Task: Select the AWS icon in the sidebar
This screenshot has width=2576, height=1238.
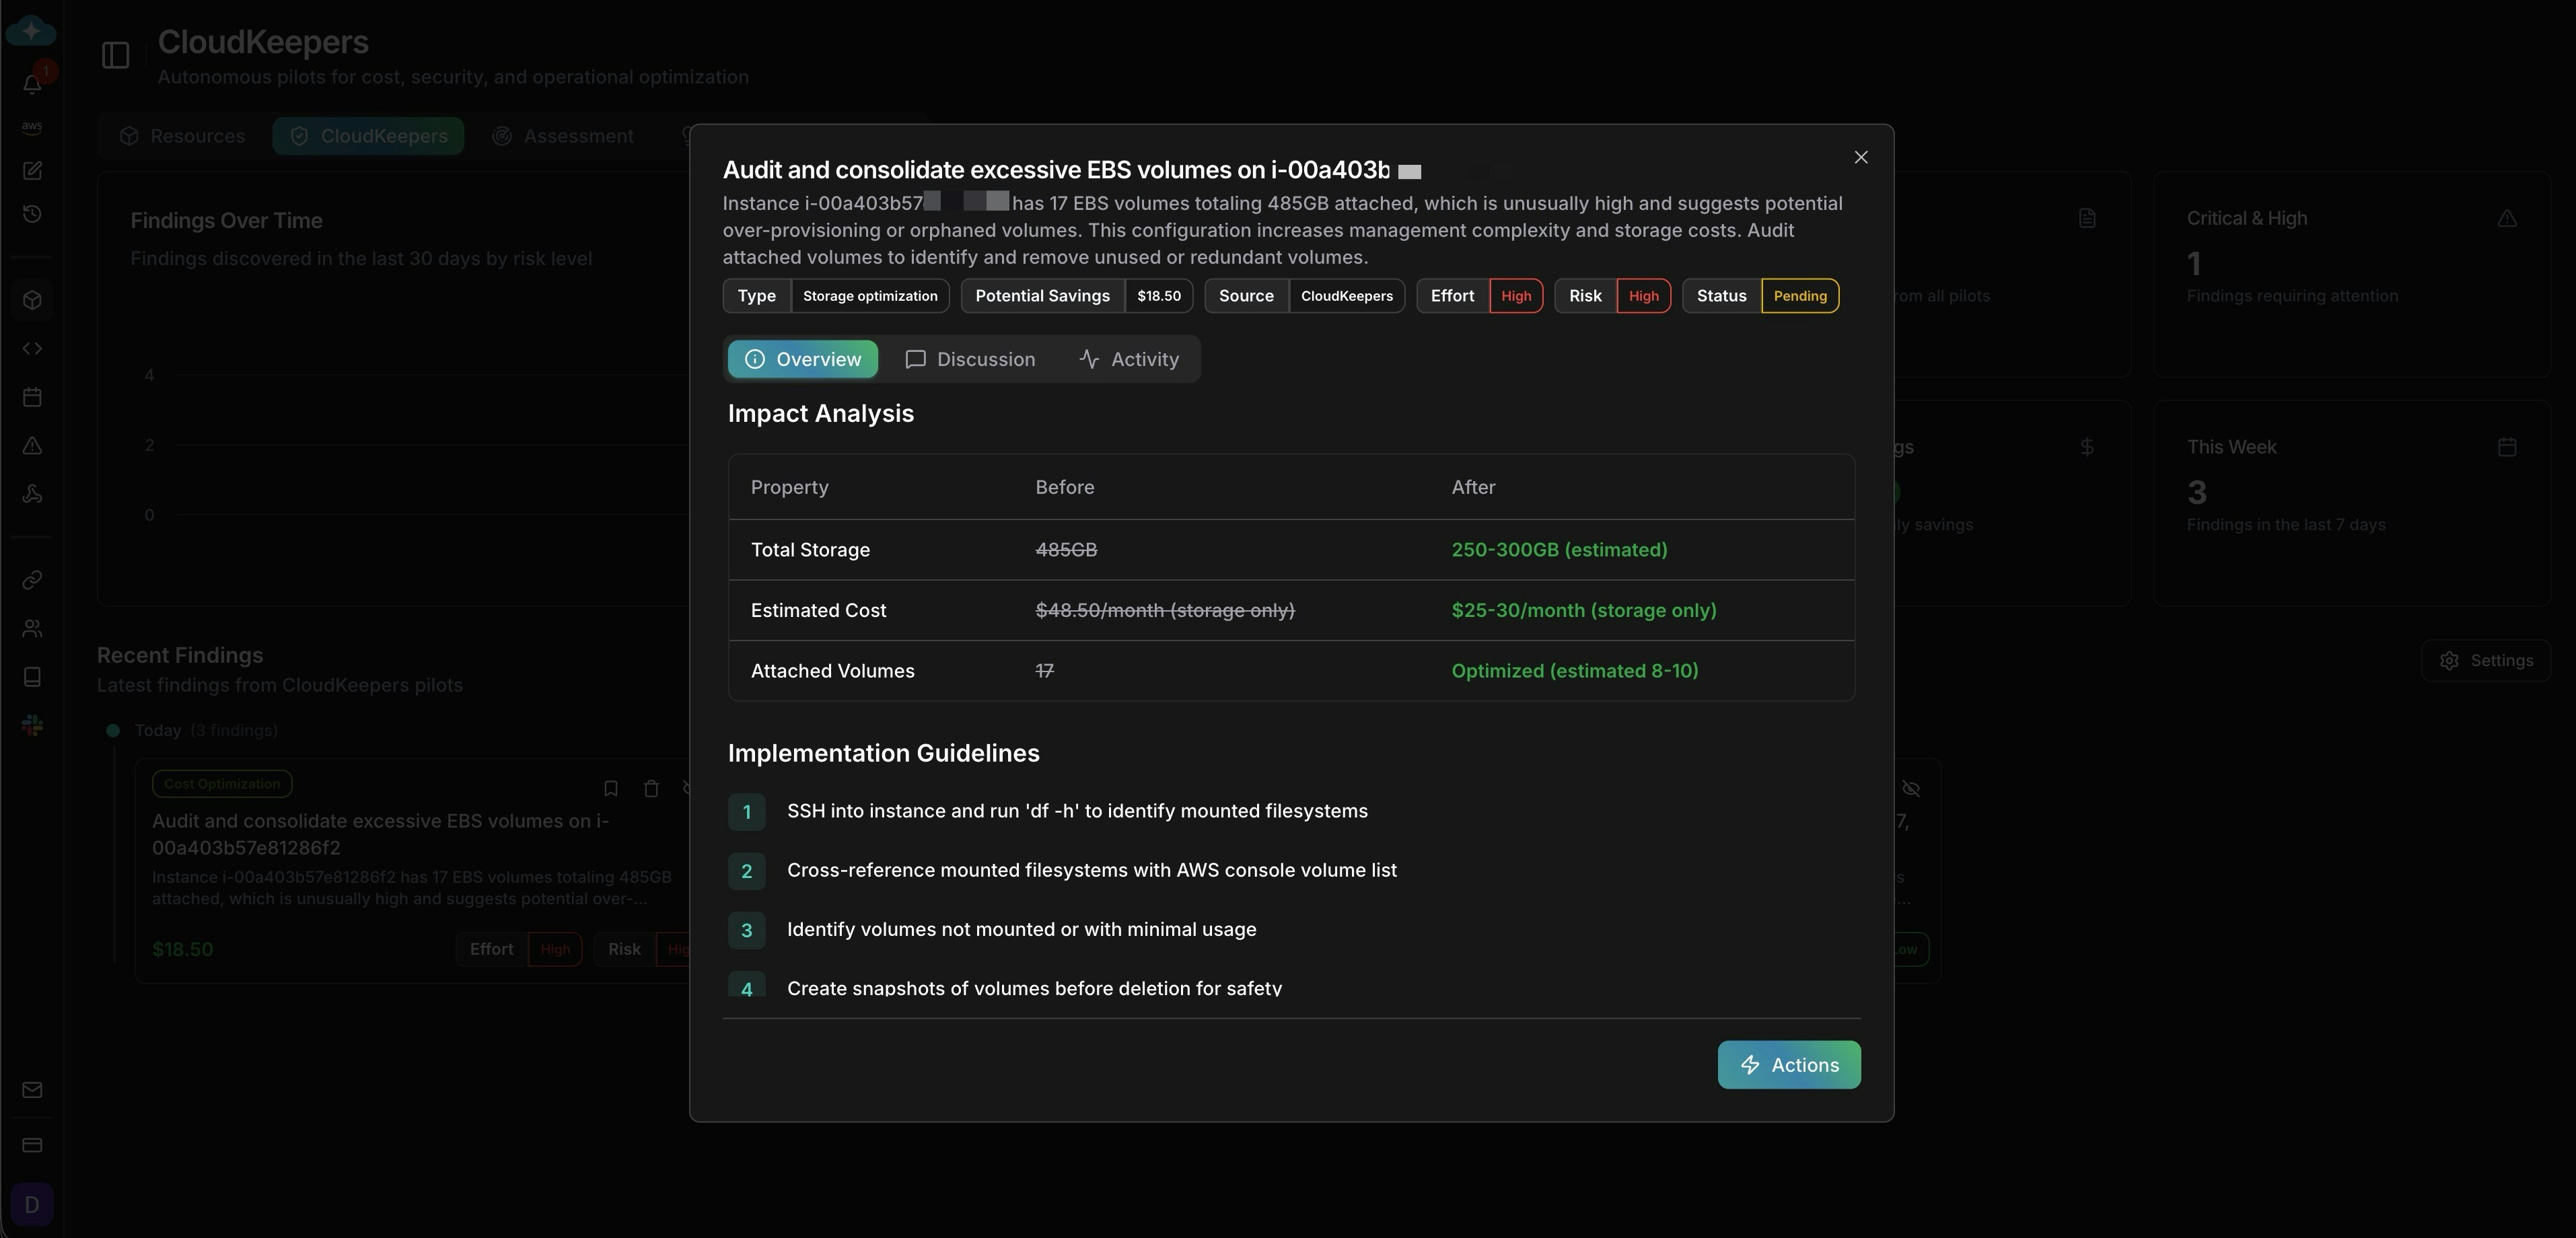Action: [31, 127]
